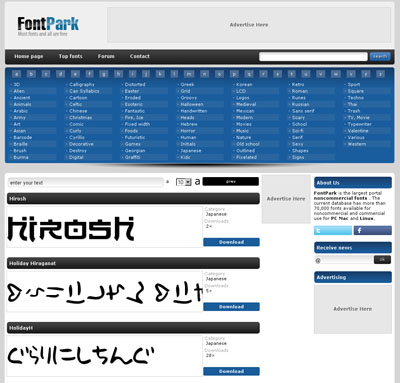400x383 pixels.
Task: Click the large 'a' font size icon
Action: (x=197, y=182)
